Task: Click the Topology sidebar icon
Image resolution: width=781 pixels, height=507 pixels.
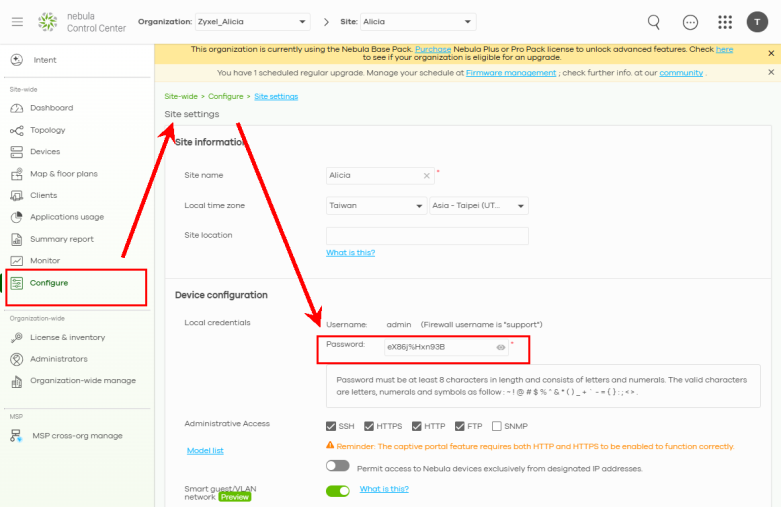Action: 16,130
